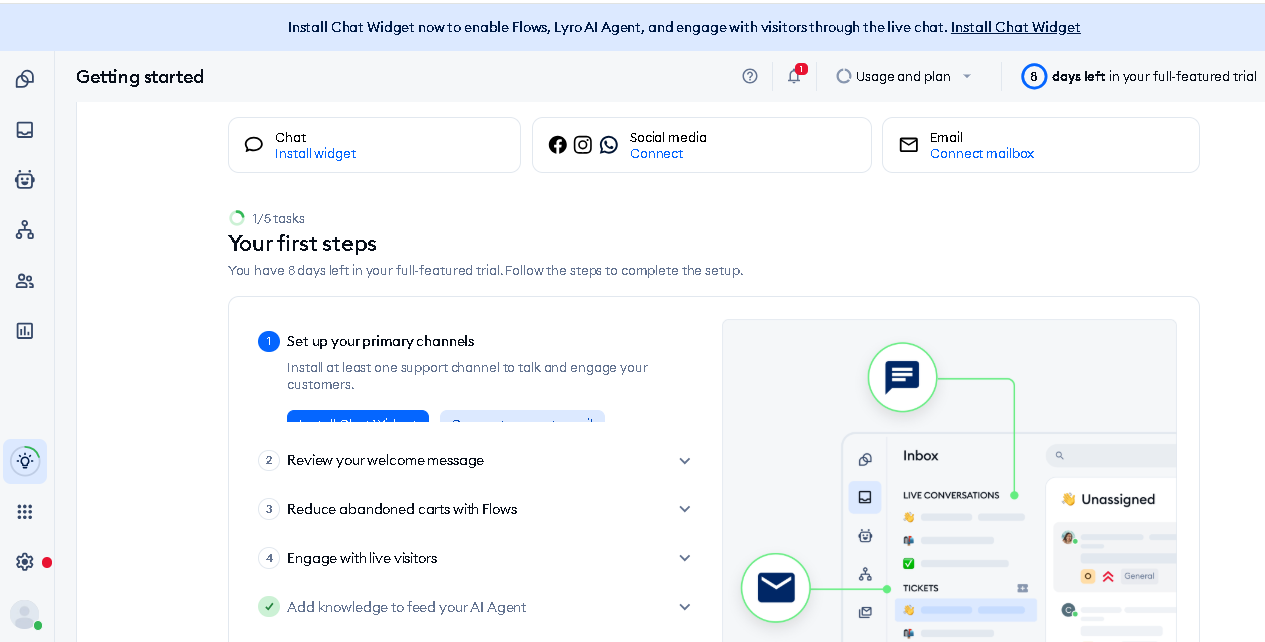Open the Customers people sidebar icon
Viewport: 1265px width, 642px height.
[x=25, y=280]
